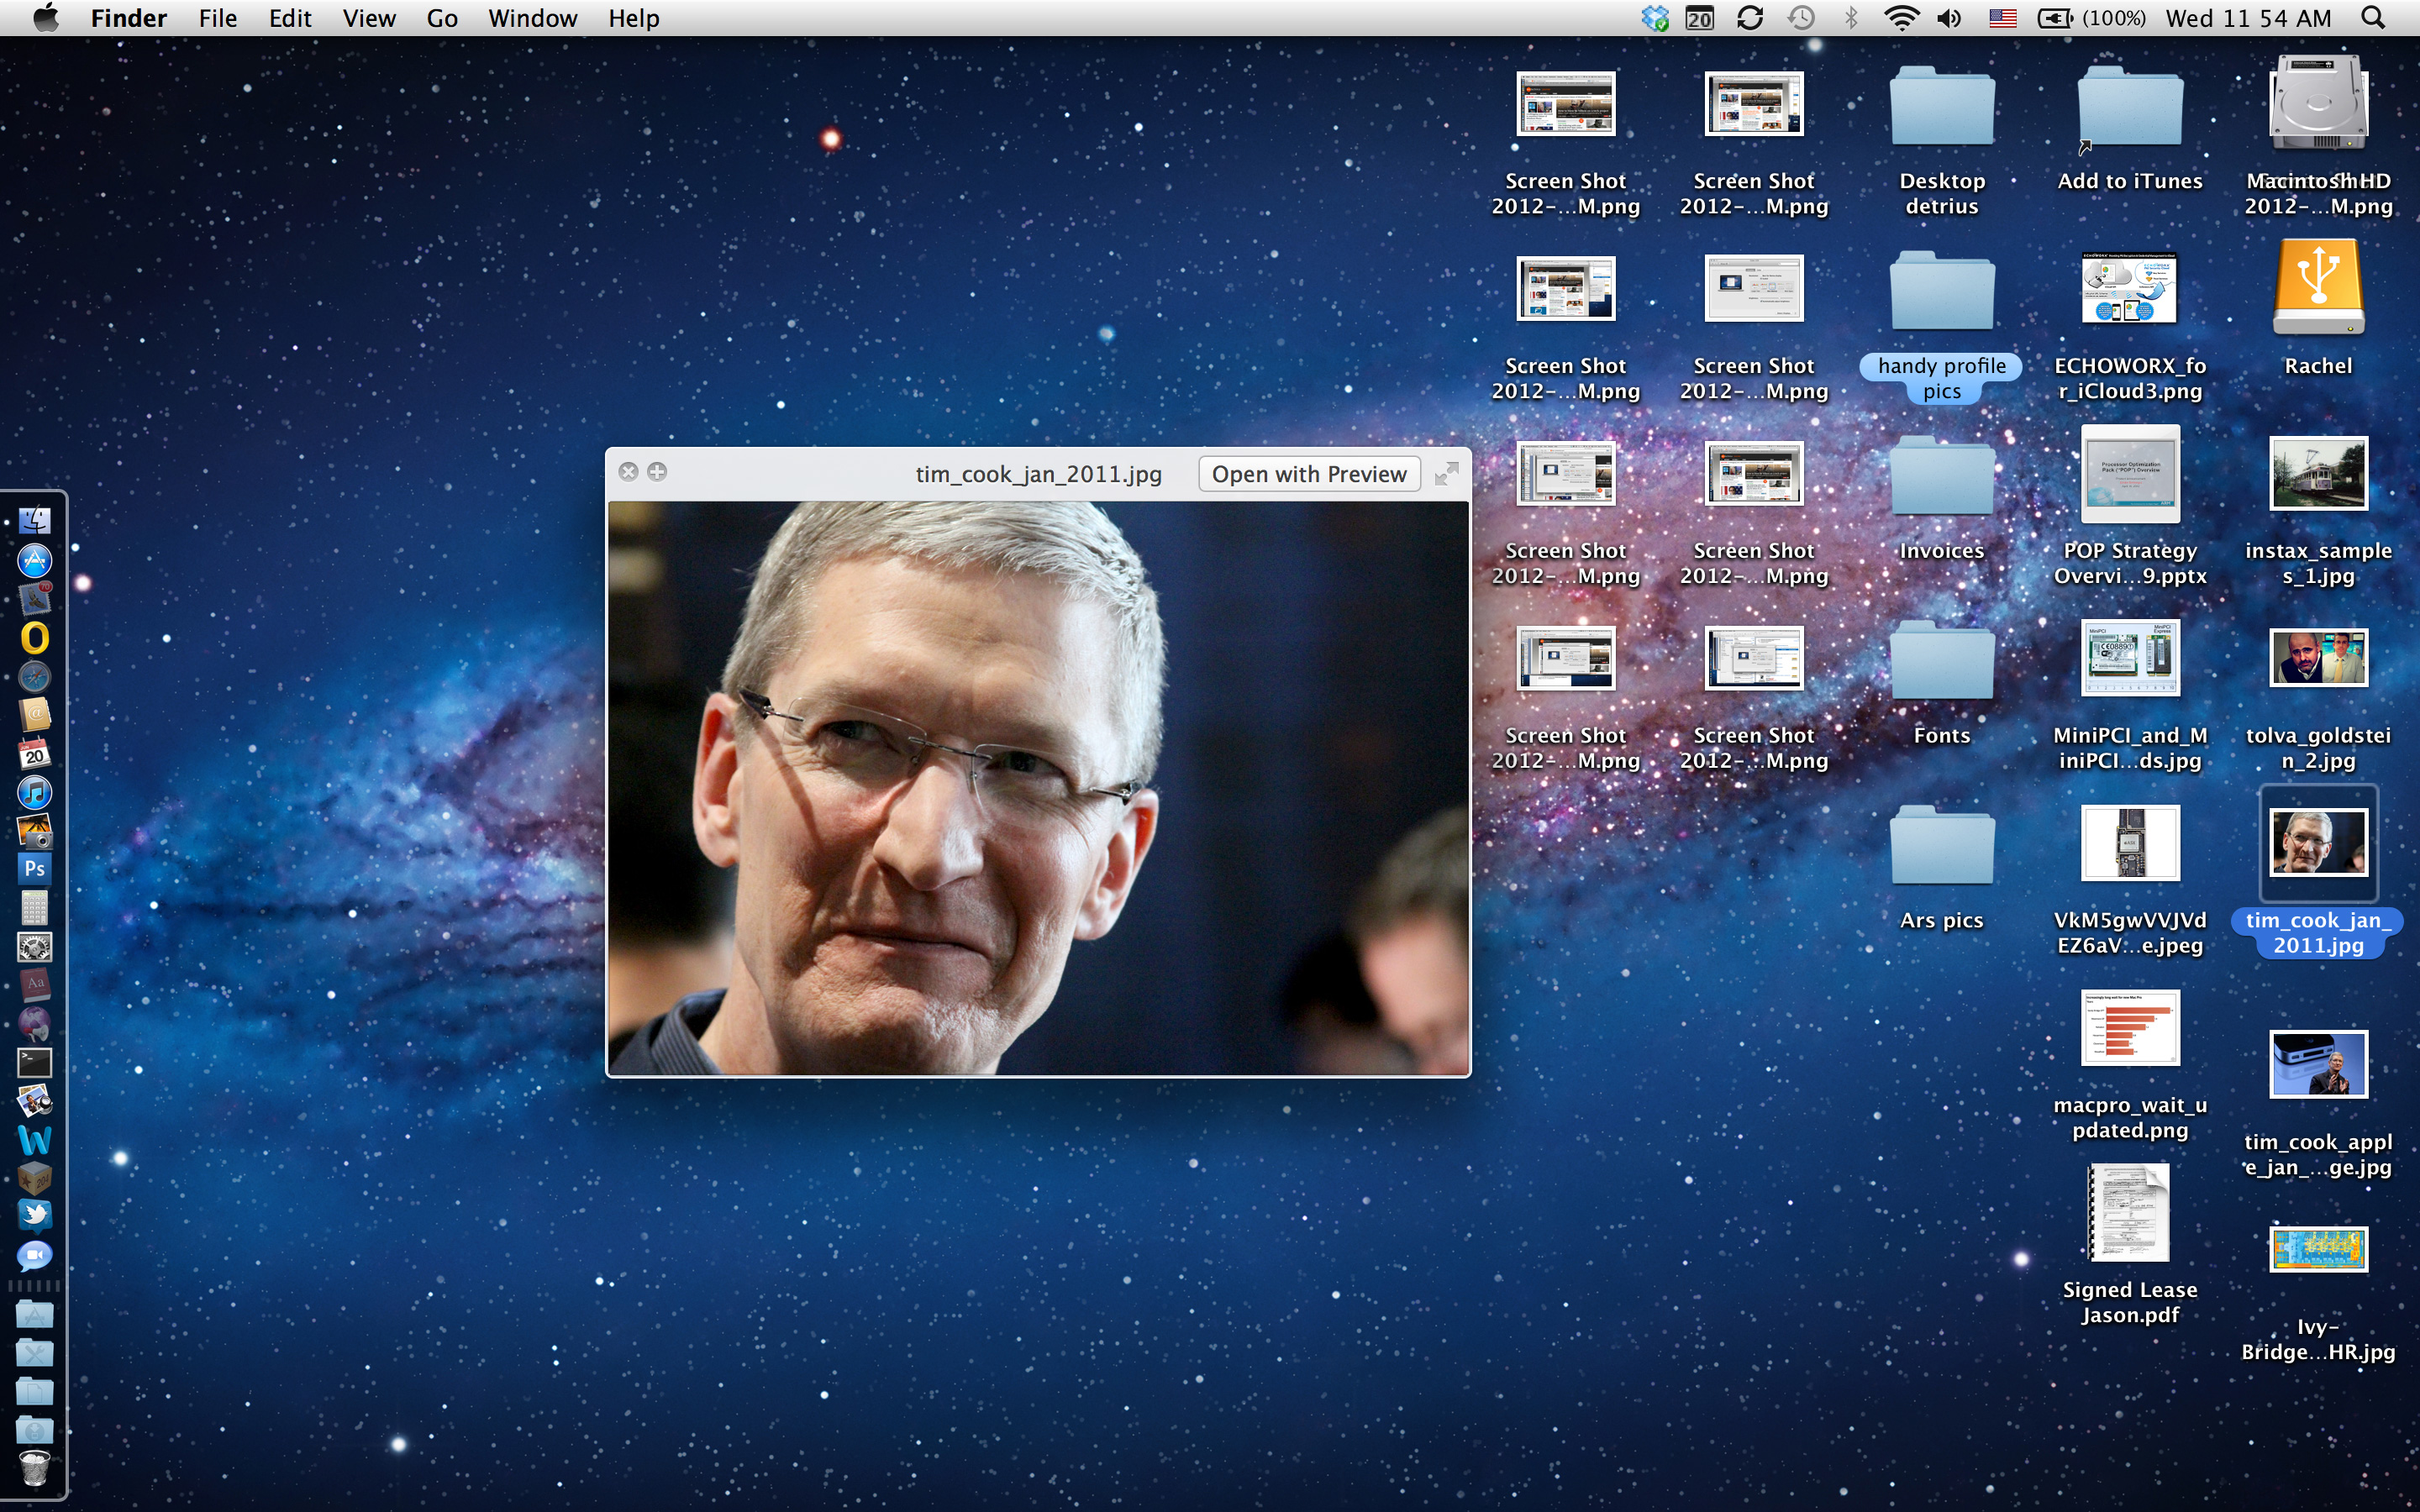The image size is (2420, 1512).
Task: Open the Trash in the dock
Action: (34, 1468)
